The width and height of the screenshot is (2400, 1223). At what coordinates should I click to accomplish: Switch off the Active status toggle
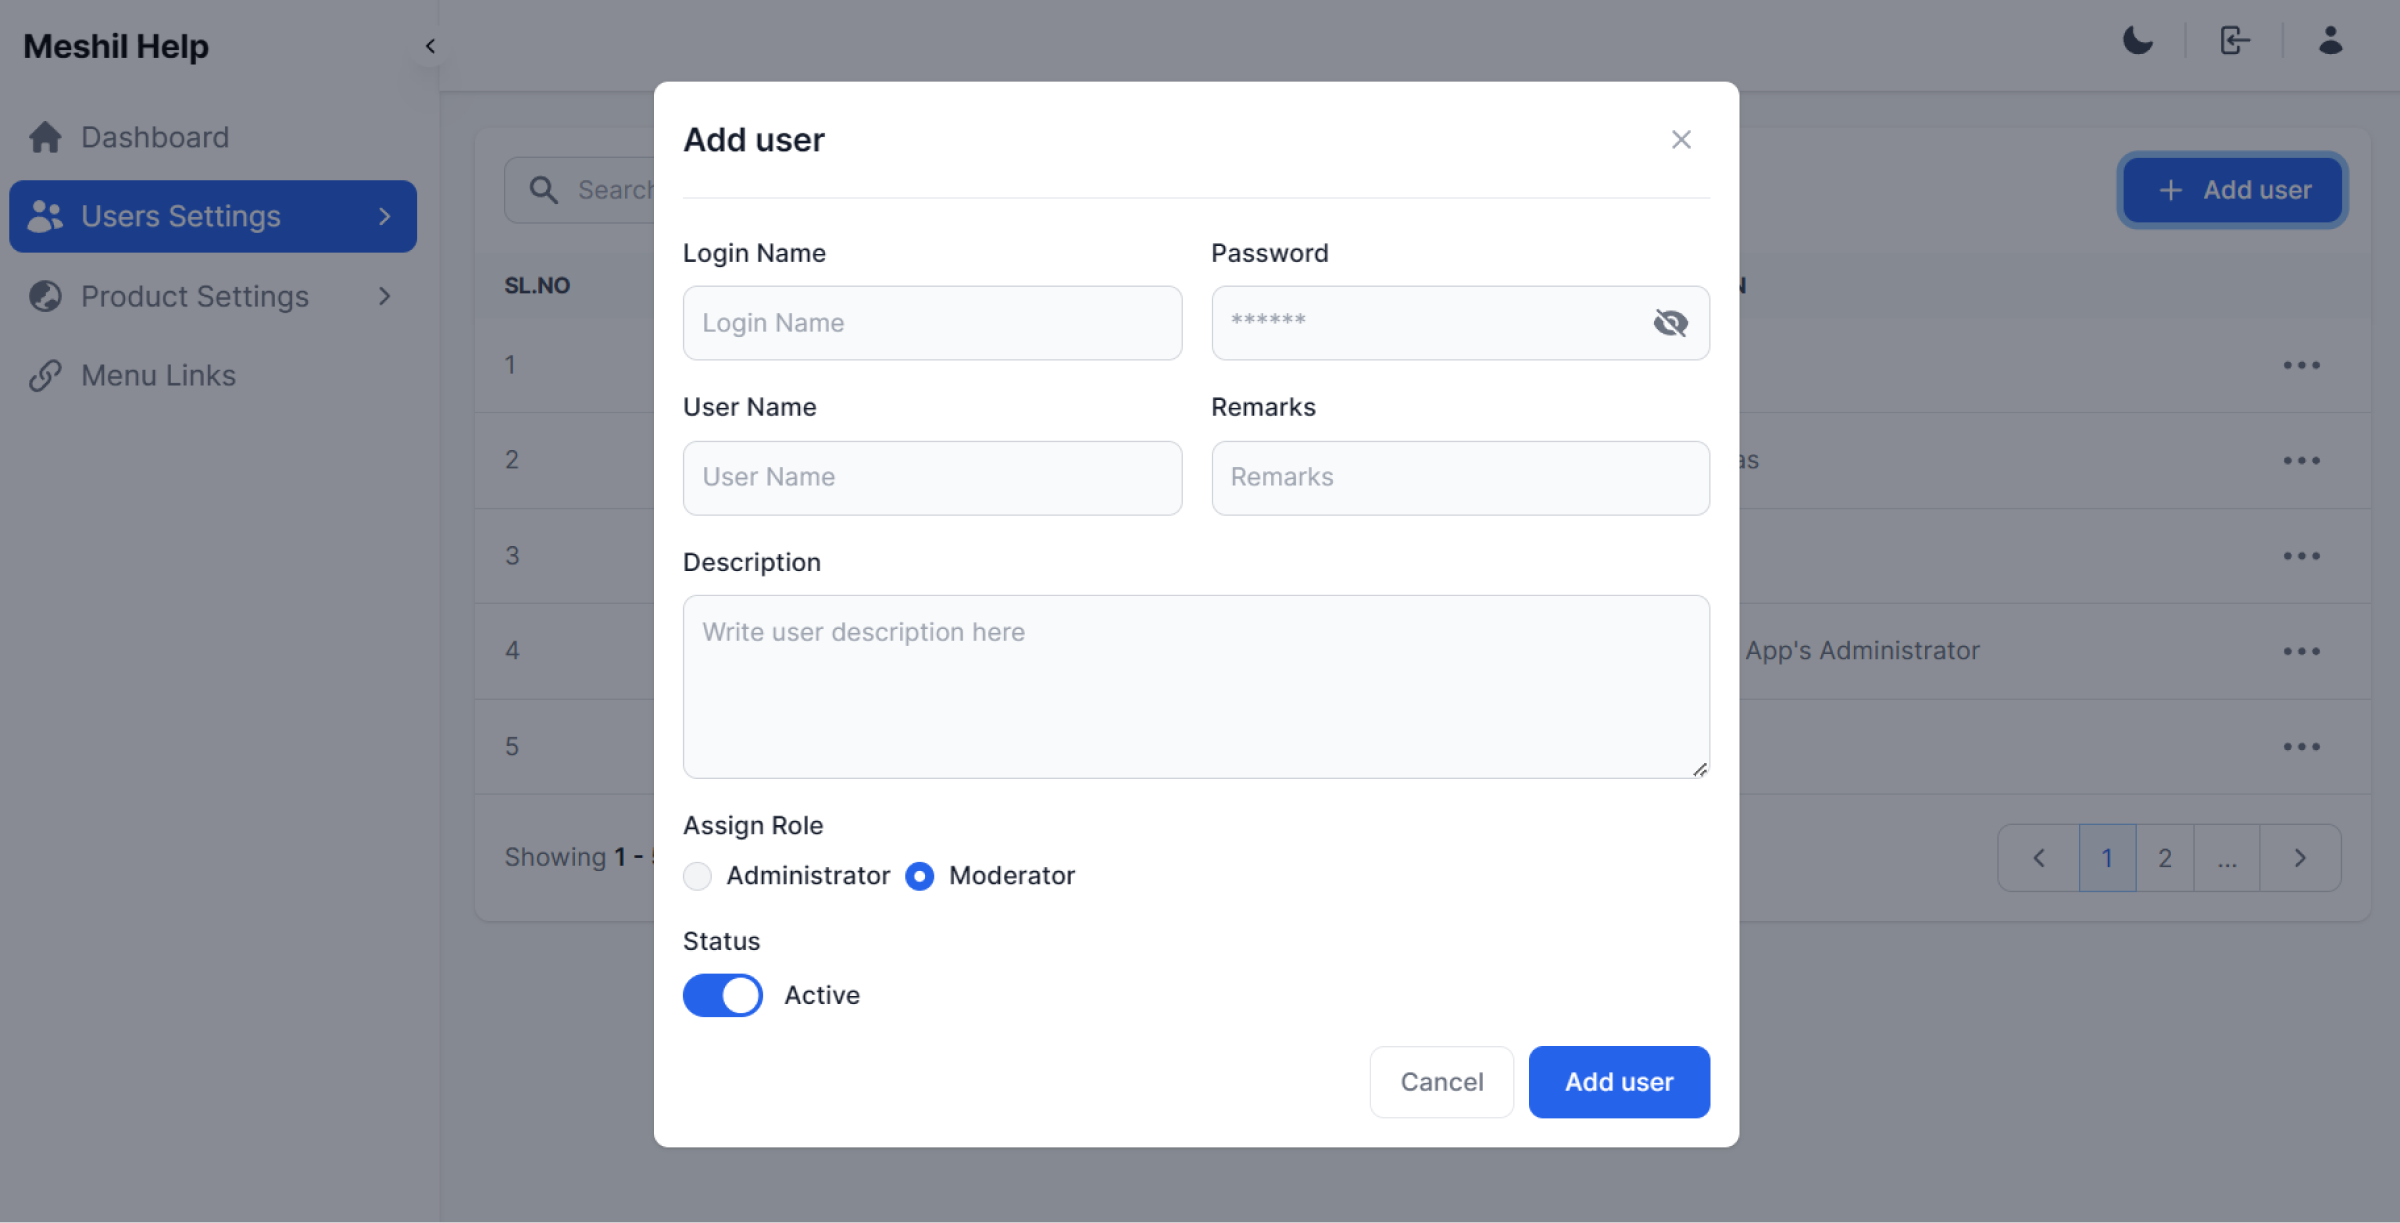(722, 995)
